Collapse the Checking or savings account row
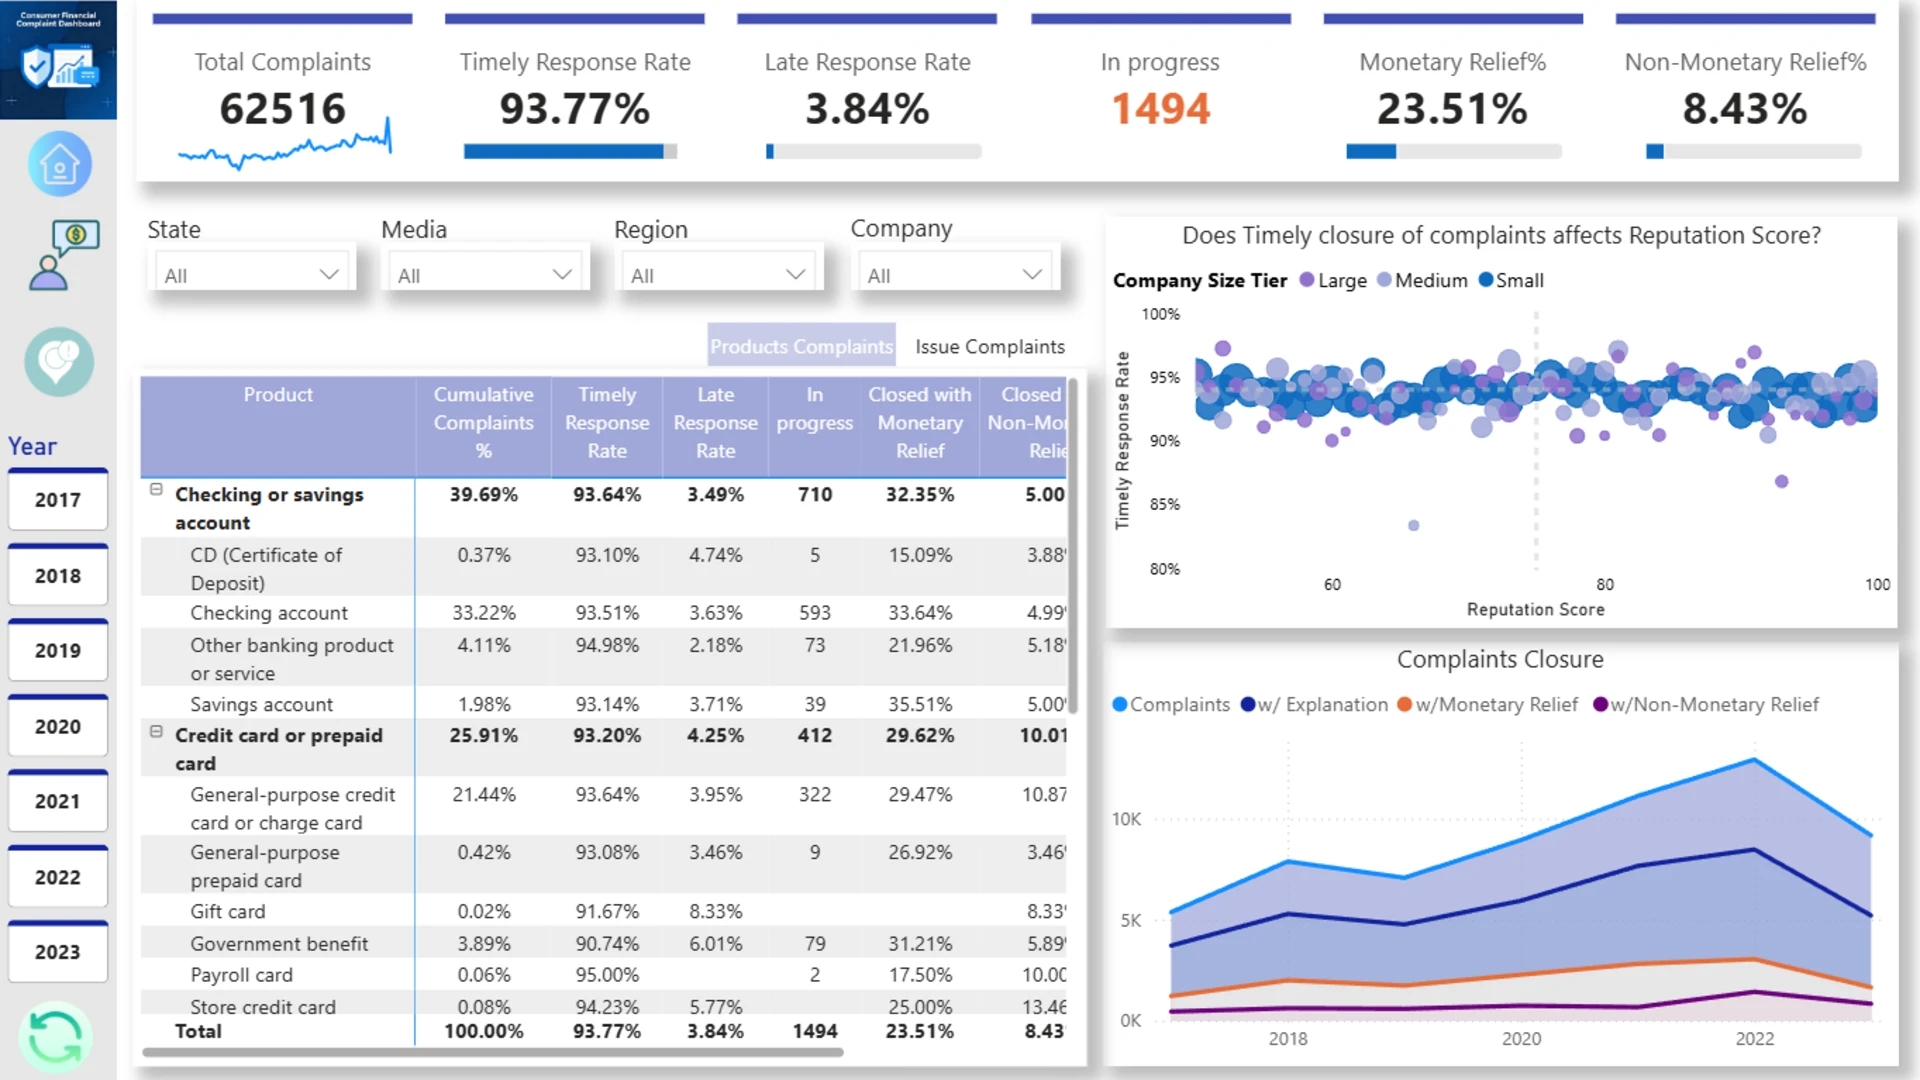The image size is (1920, 1080). [156, 490]
